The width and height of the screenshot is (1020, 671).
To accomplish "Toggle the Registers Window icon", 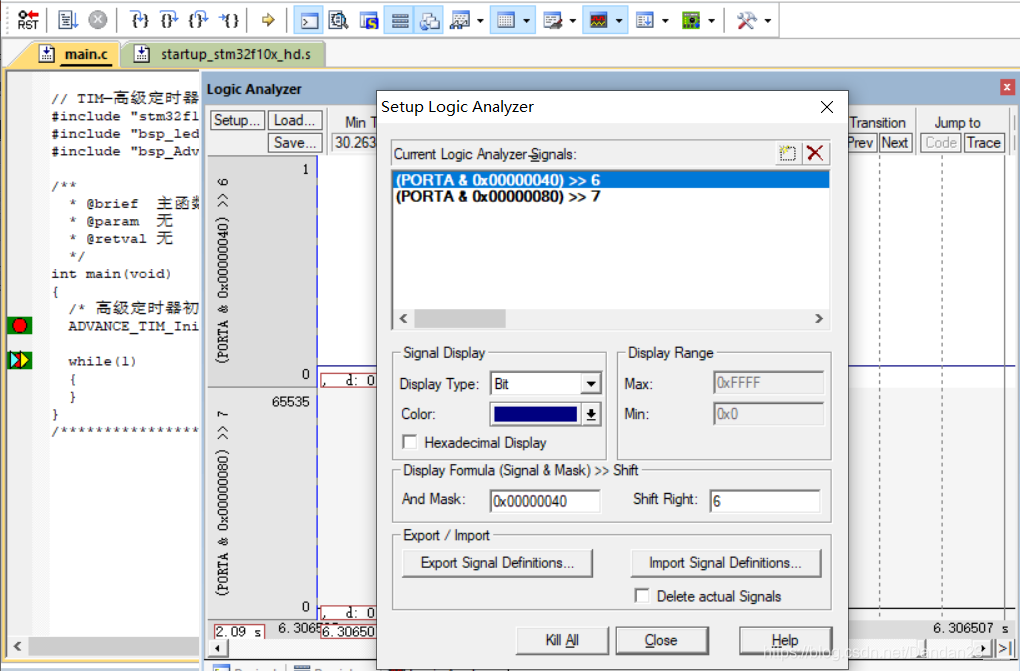I will [399, 21].
